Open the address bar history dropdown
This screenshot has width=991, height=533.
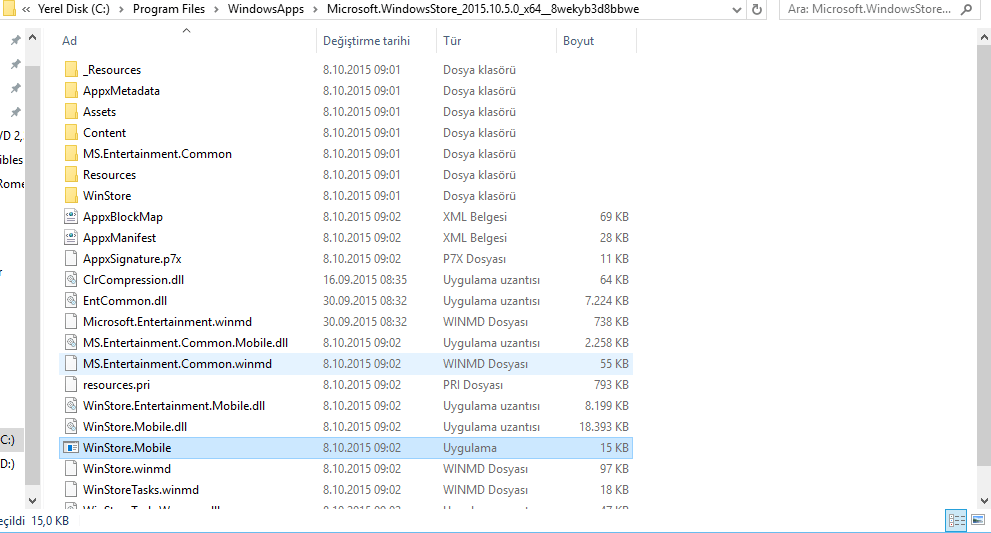(736, 9)
